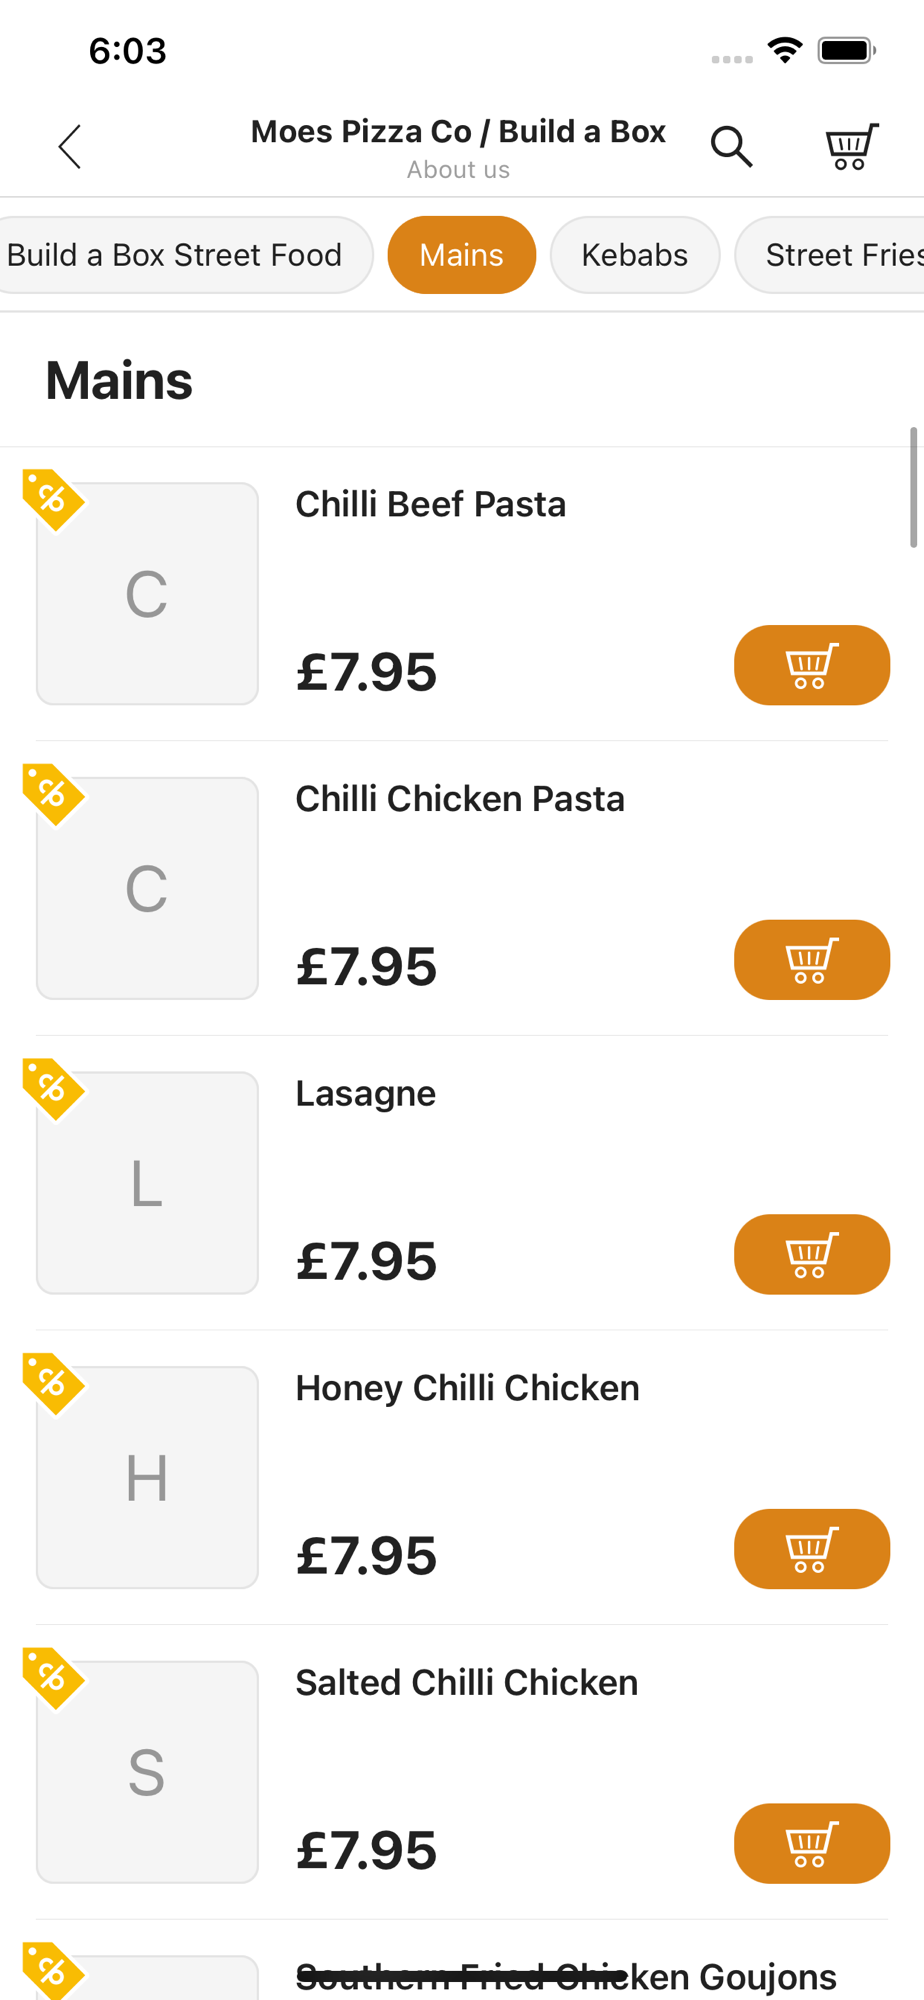The image size is (924, 2000).
Task: Add Chilli Beef Pasta to cart
Action: click(x=811, y=665)
